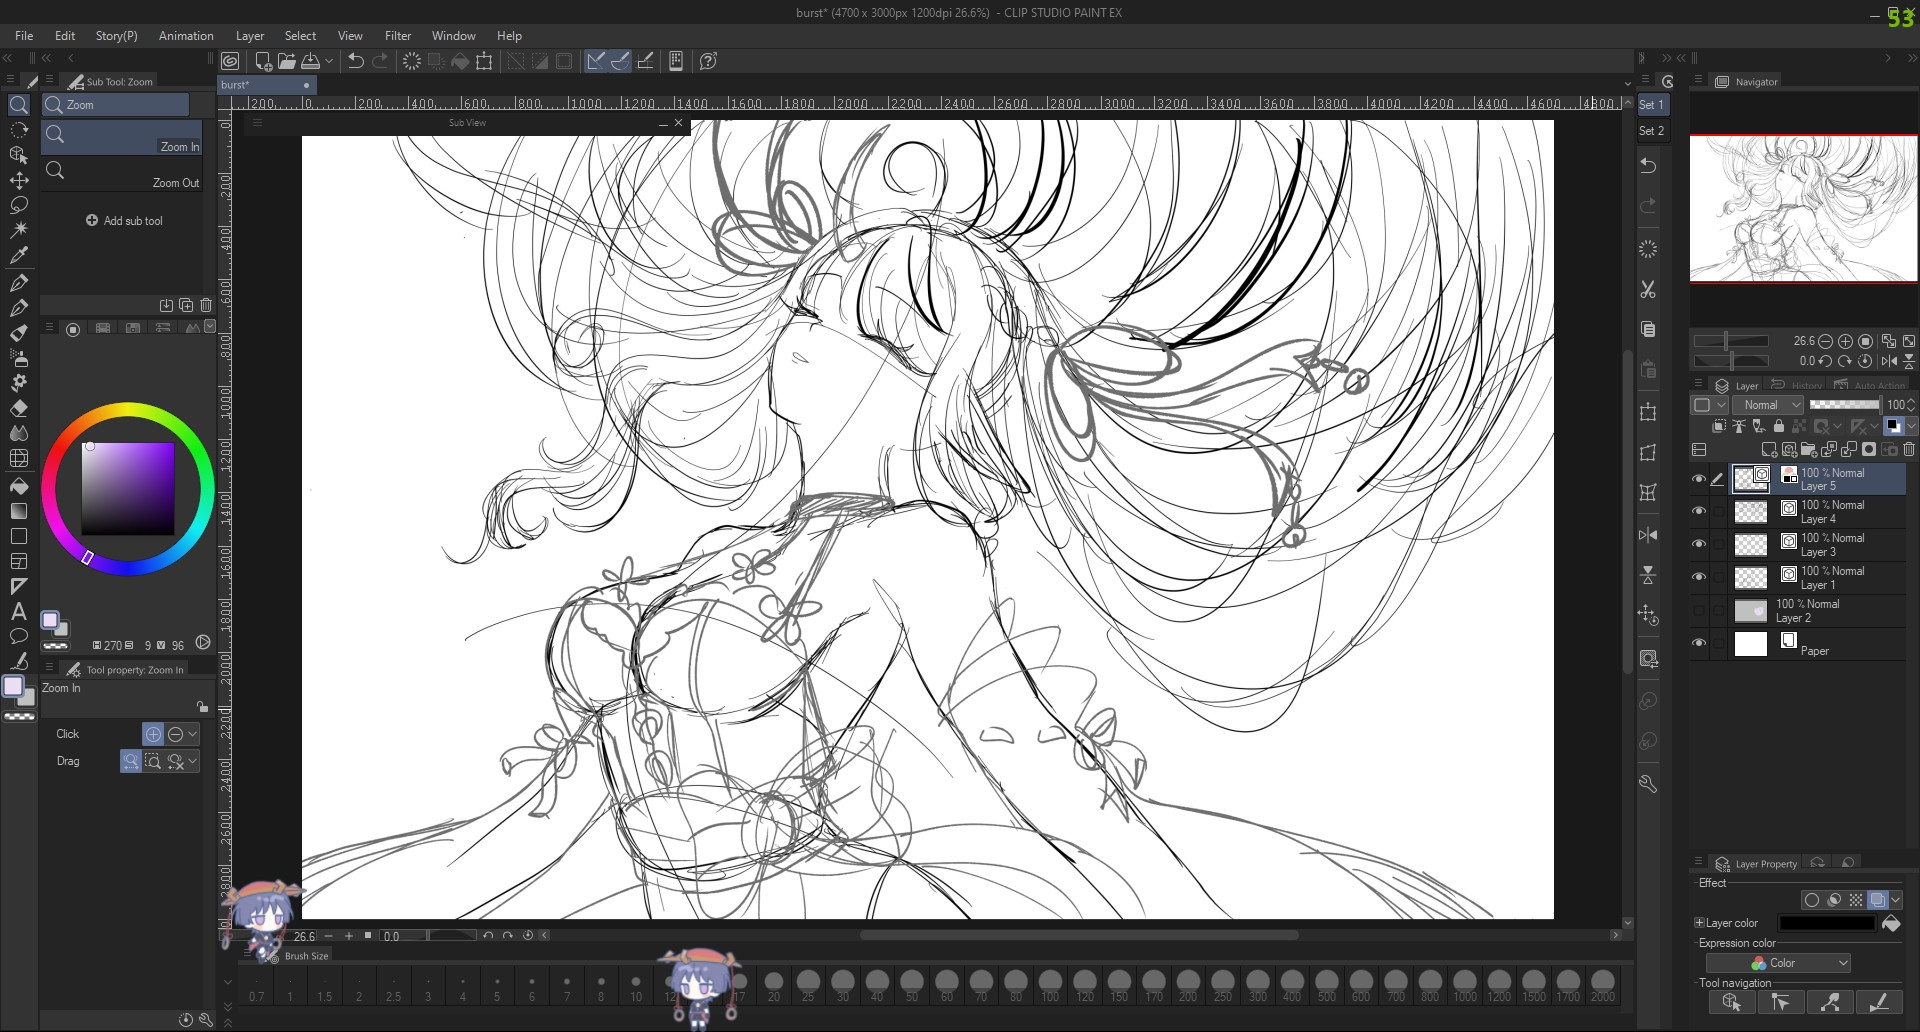
Task: Click the color wheel square picker
Action: click(128, 489)
